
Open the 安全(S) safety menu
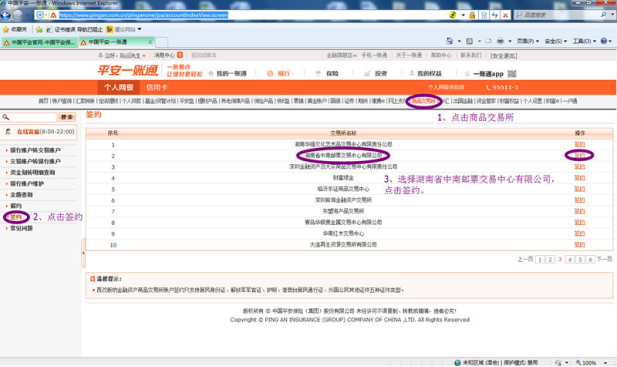[556, 41]
